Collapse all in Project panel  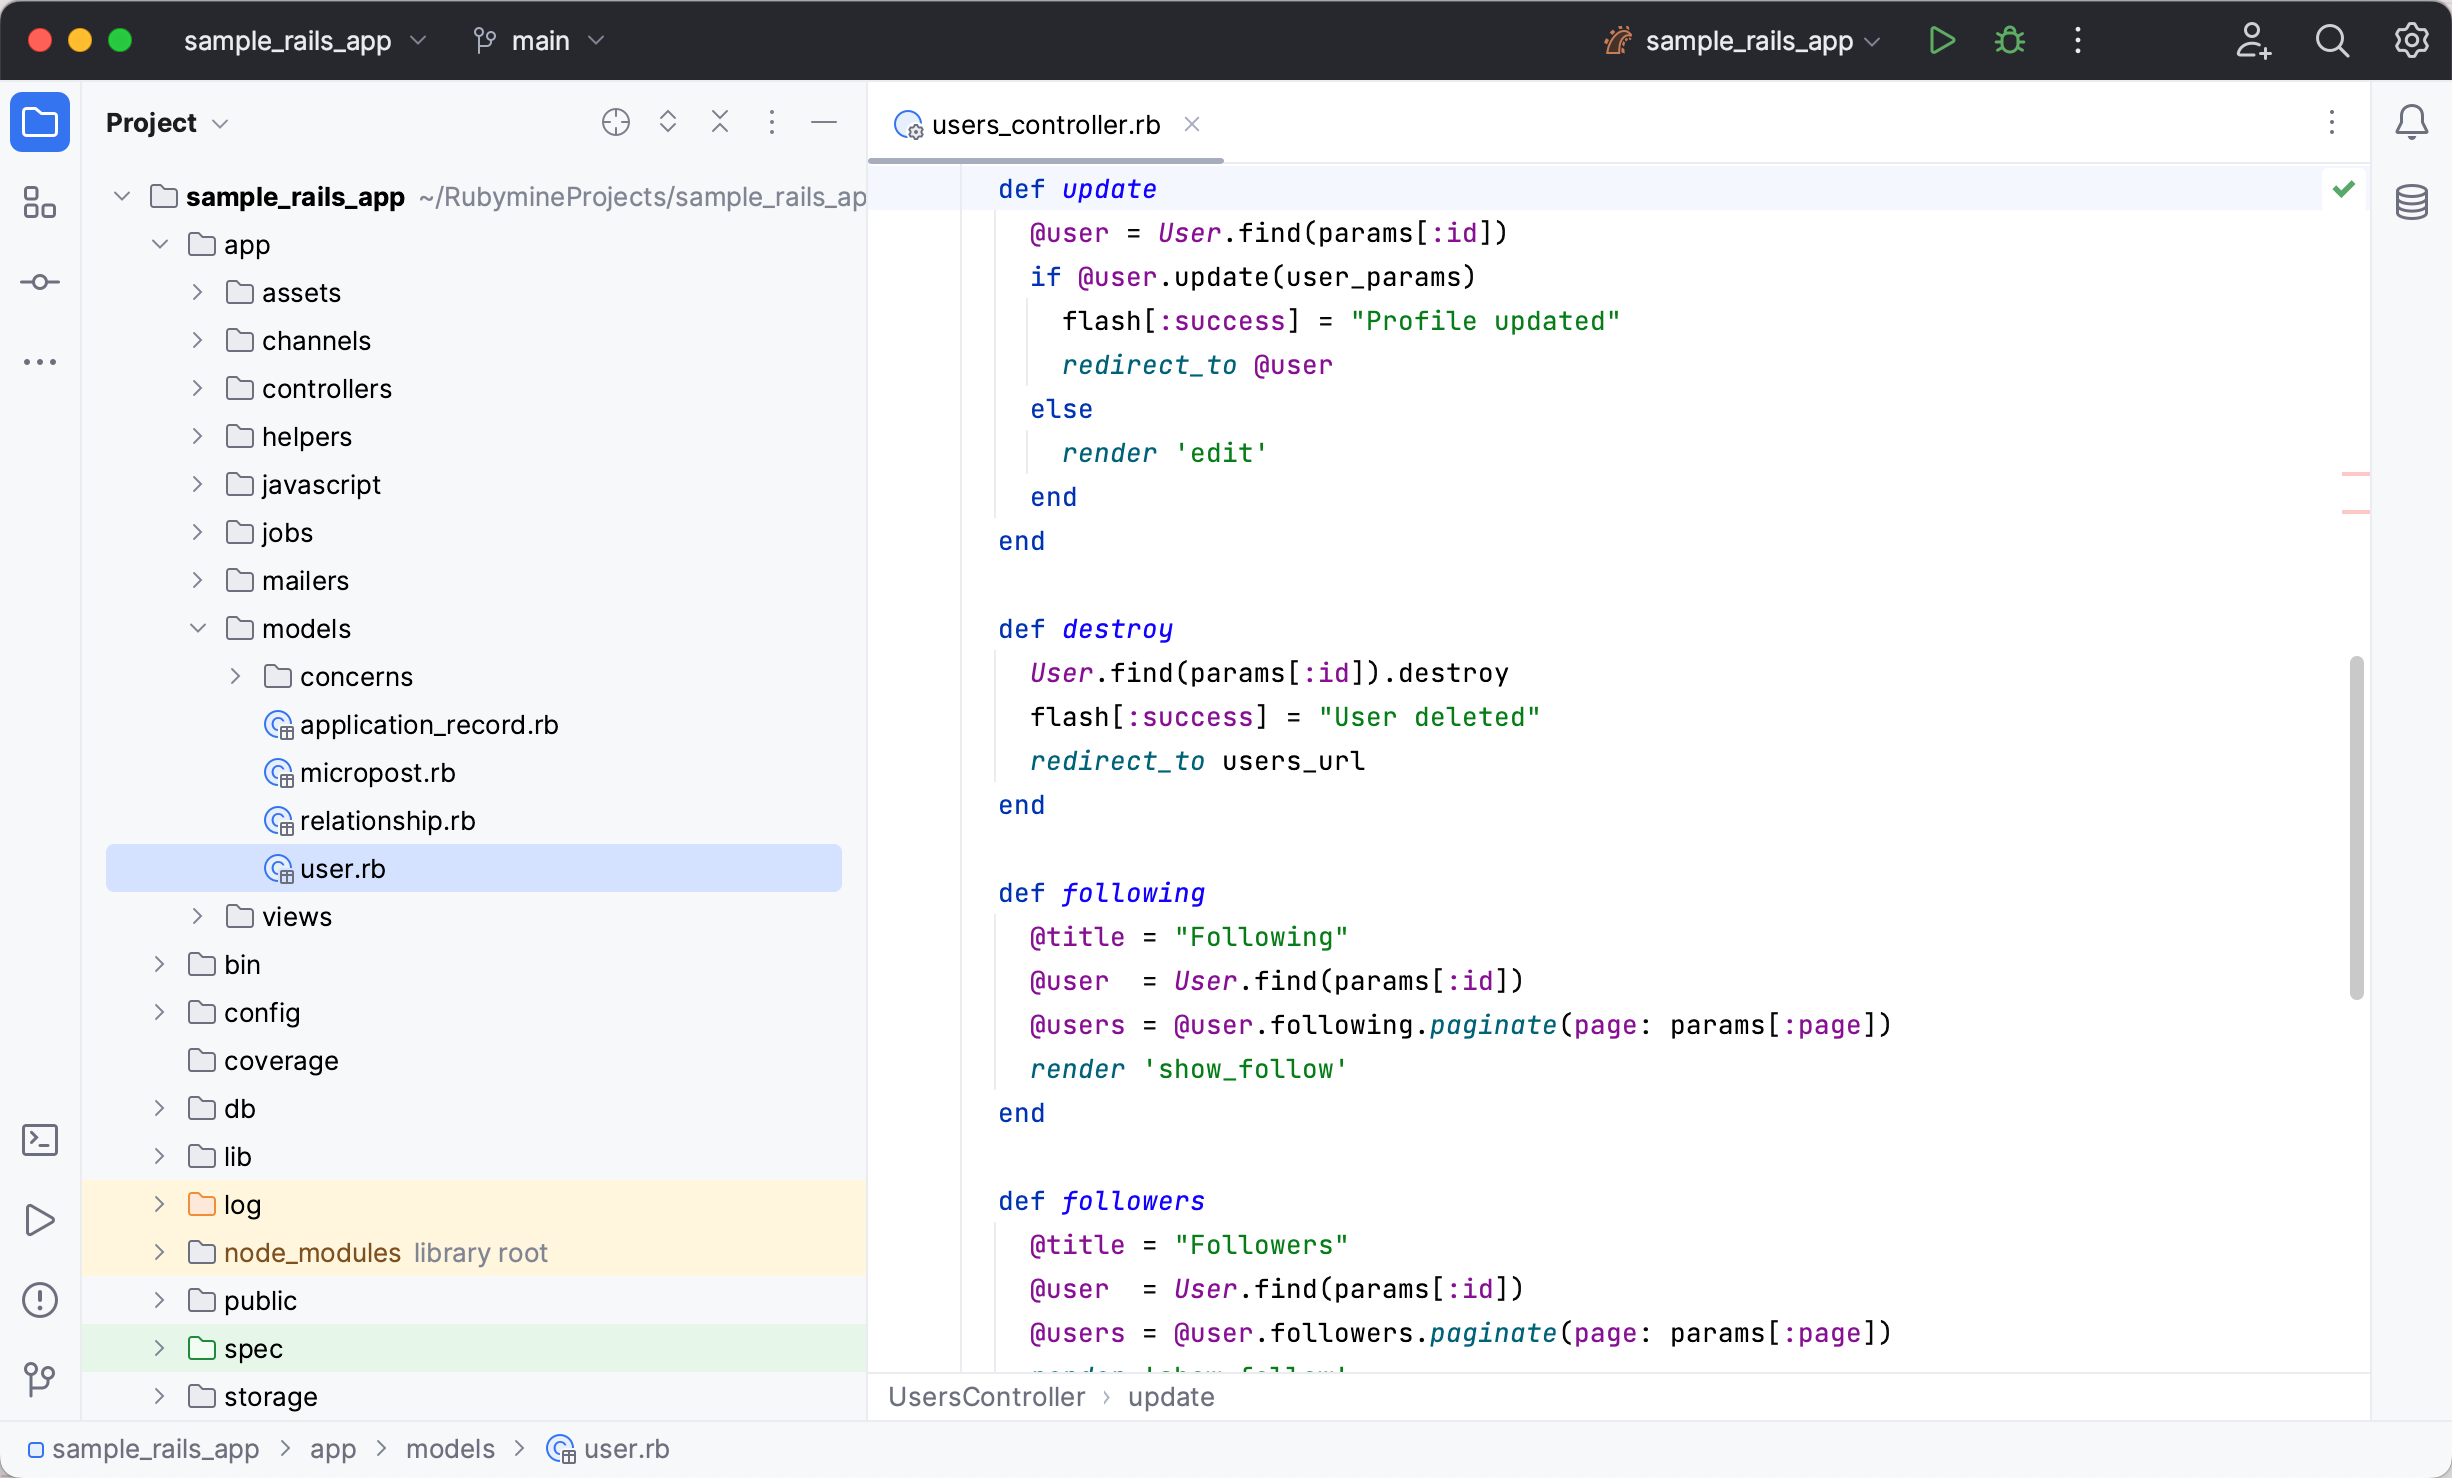(720, 123)
